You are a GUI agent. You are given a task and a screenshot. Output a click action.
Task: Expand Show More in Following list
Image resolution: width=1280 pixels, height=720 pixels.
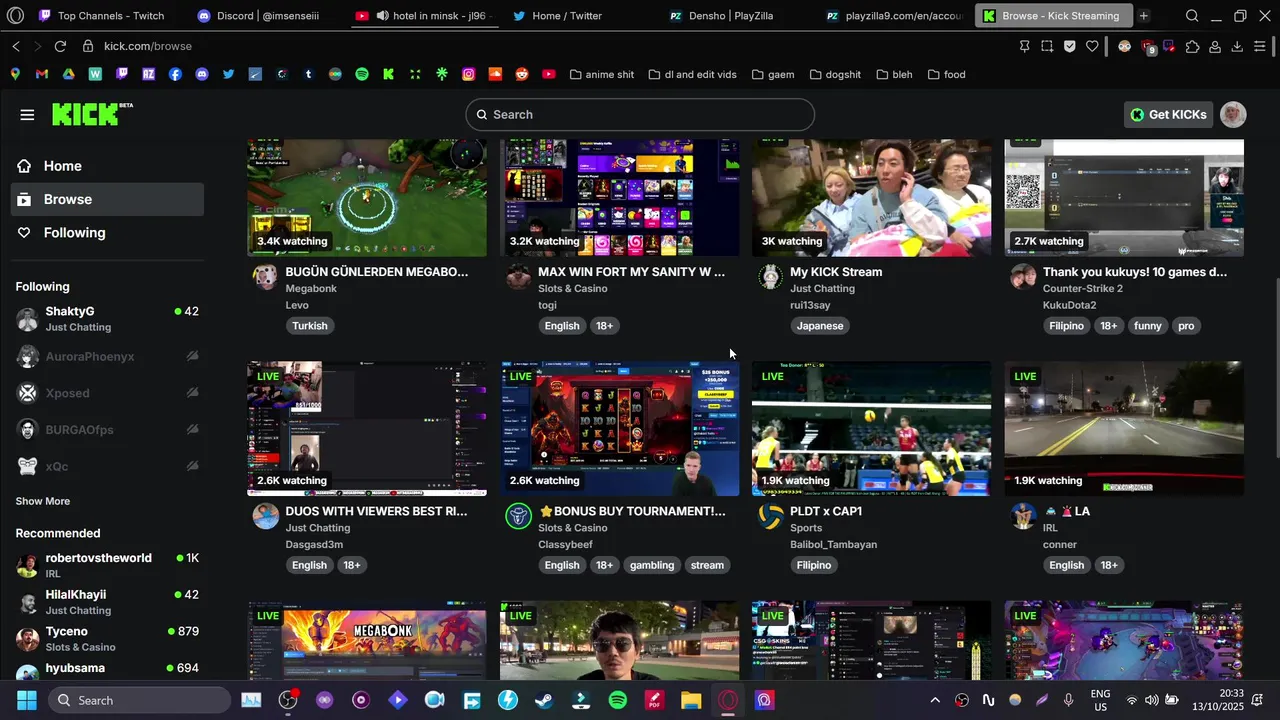click(43, 501)
